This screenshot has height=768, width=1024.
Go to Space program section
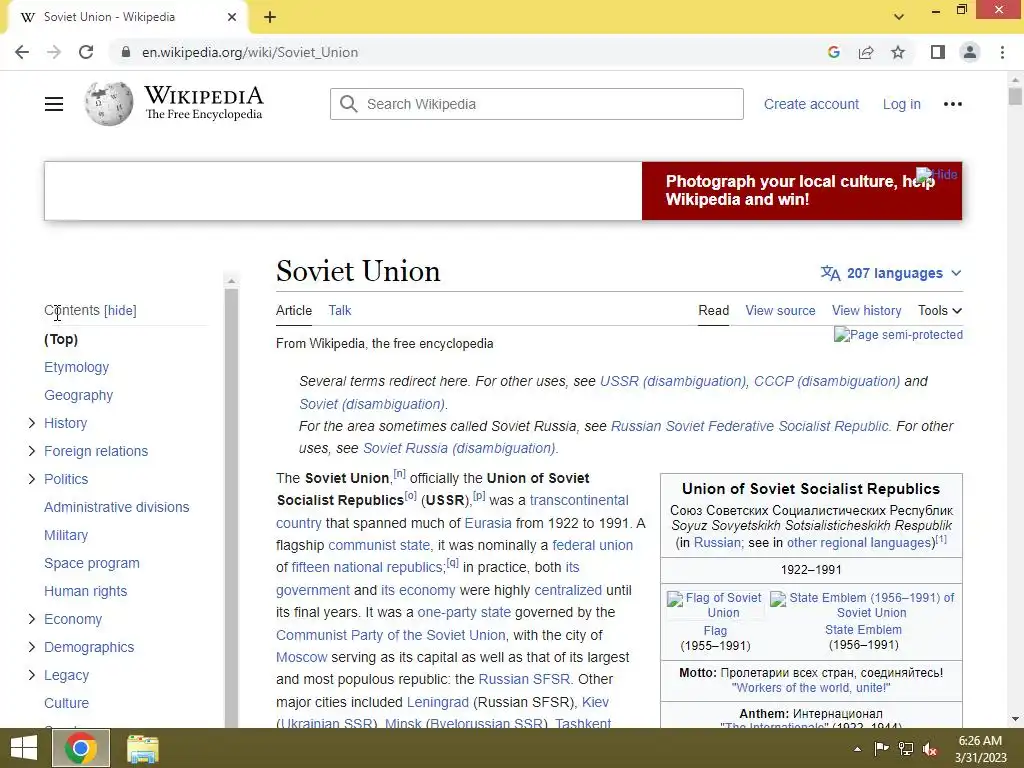pos(91,563)
